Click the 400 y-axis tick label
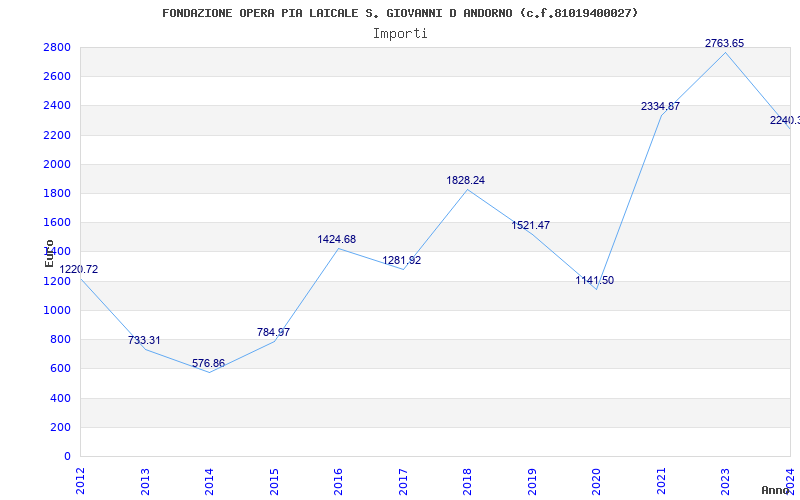Image resolution: width=800 pixels, height=500 pixels. tap(60, 398)
